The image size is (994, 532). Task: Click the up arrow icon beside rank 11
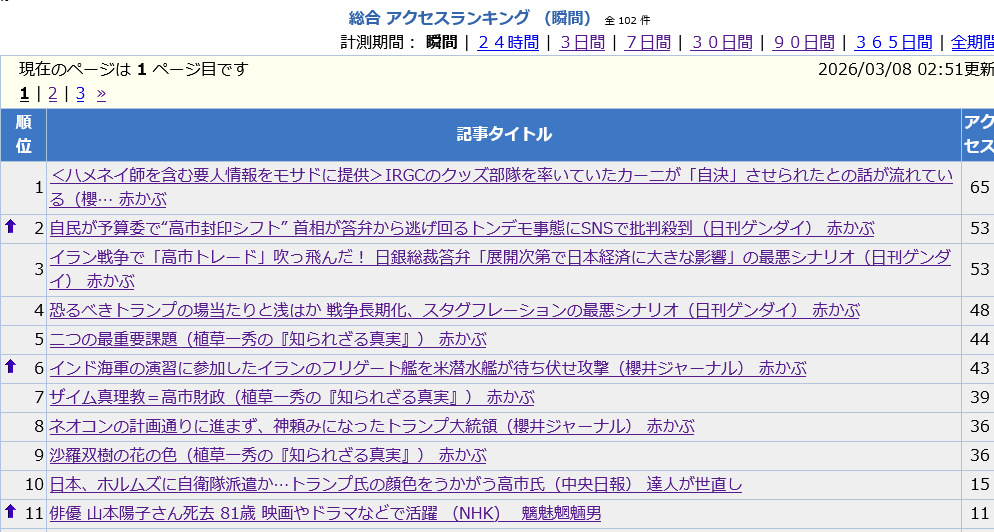tap(11, 512)
